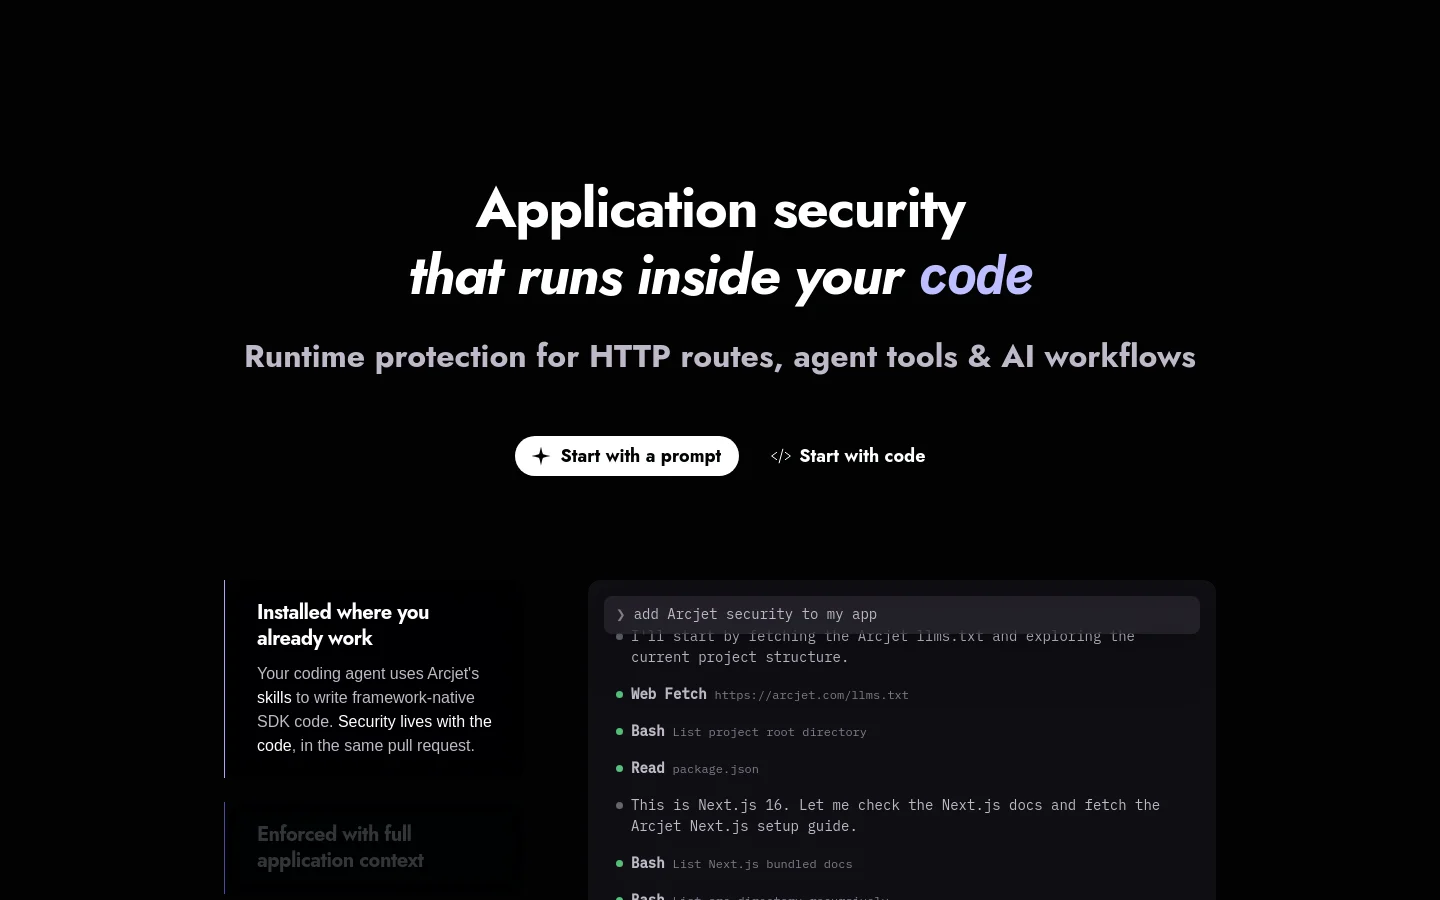The image size is (1440, 900).
Task: Click the arcjet.com/llms.txt URL
Action: 811,695
